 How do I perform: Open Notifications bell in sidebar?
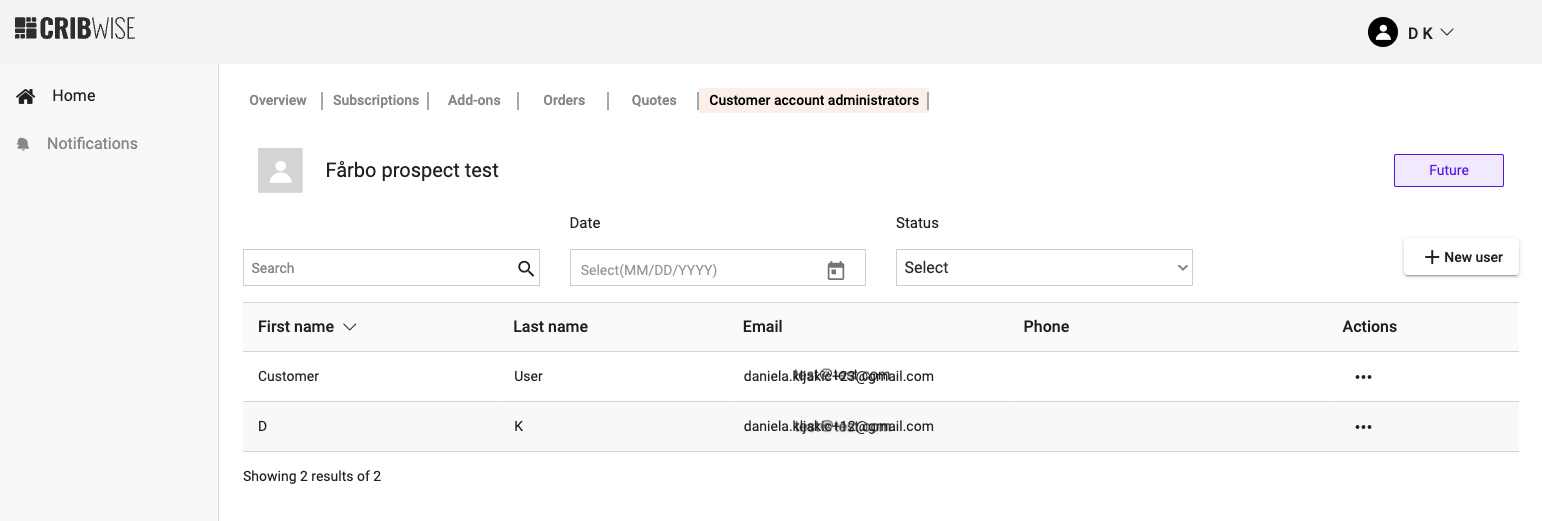[24, 144]
